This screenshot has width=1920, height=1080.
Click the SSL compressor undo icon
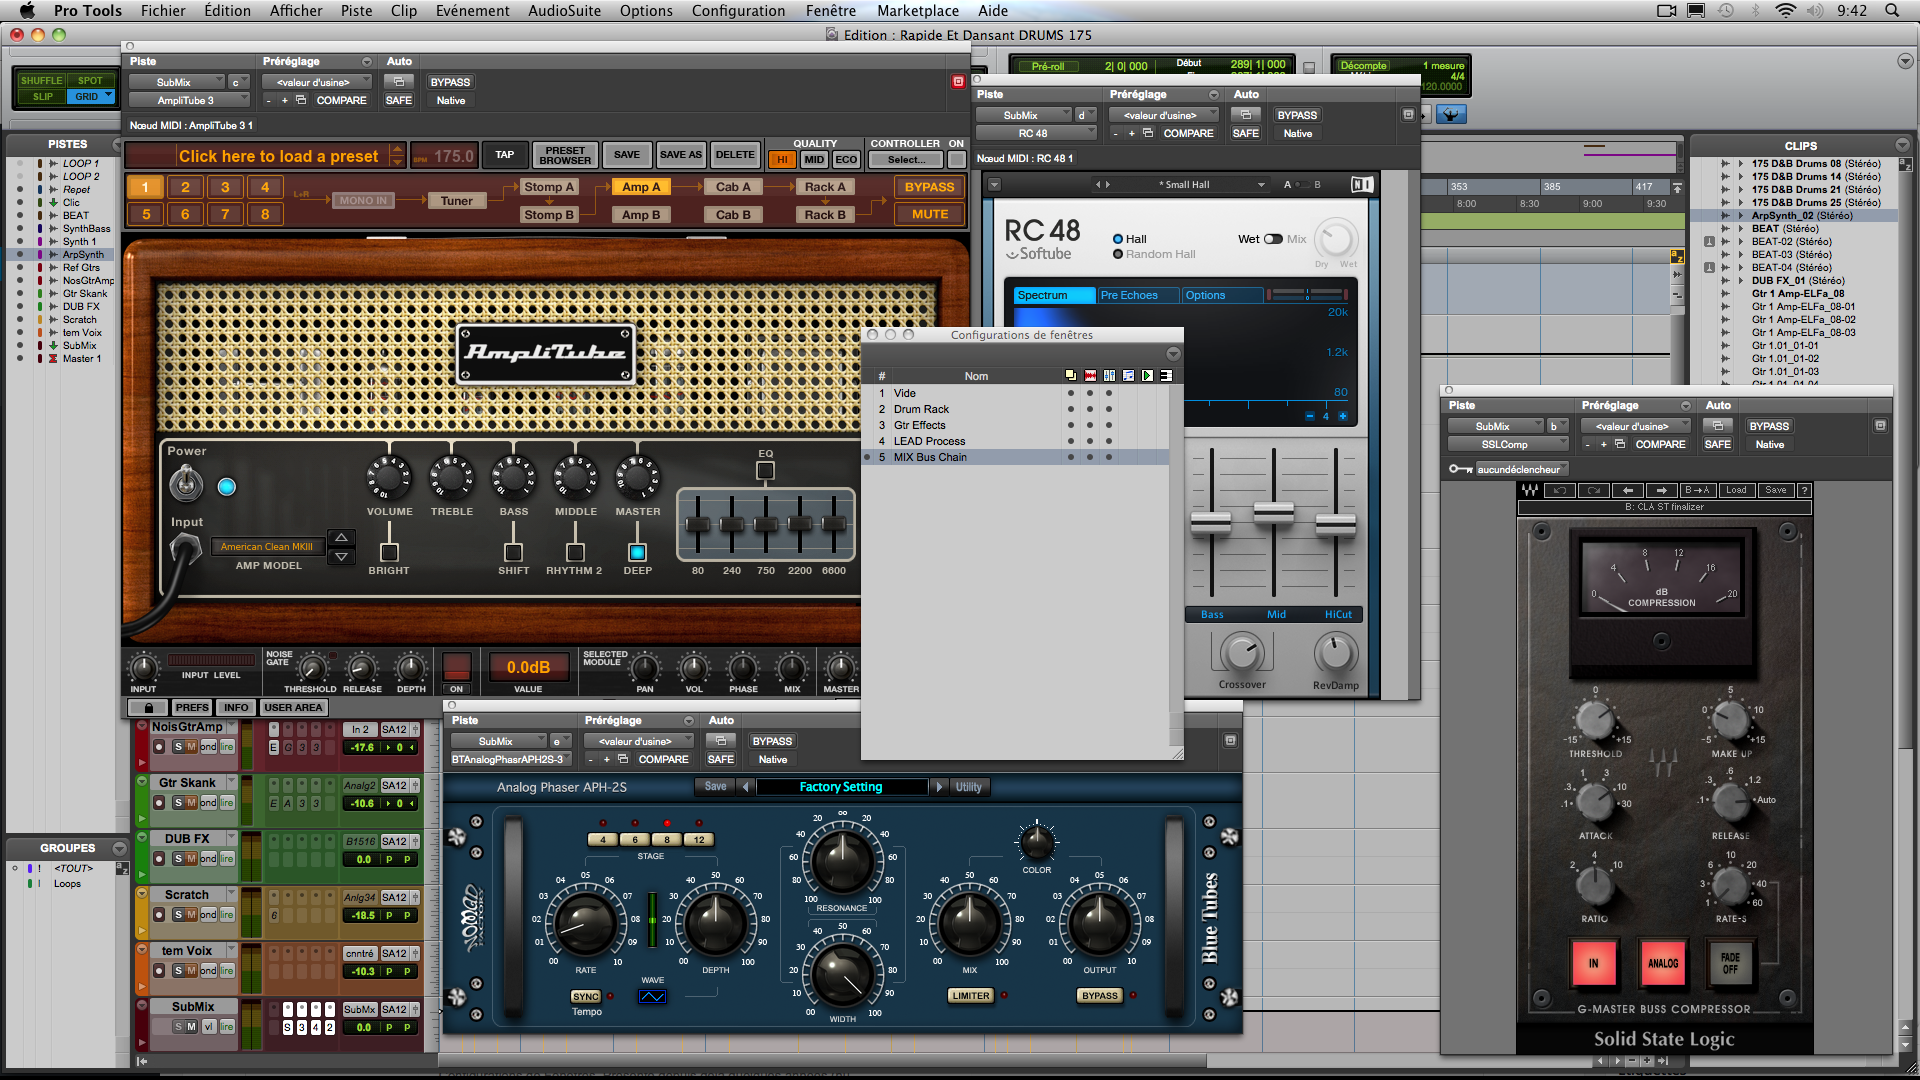(1558, 490)
